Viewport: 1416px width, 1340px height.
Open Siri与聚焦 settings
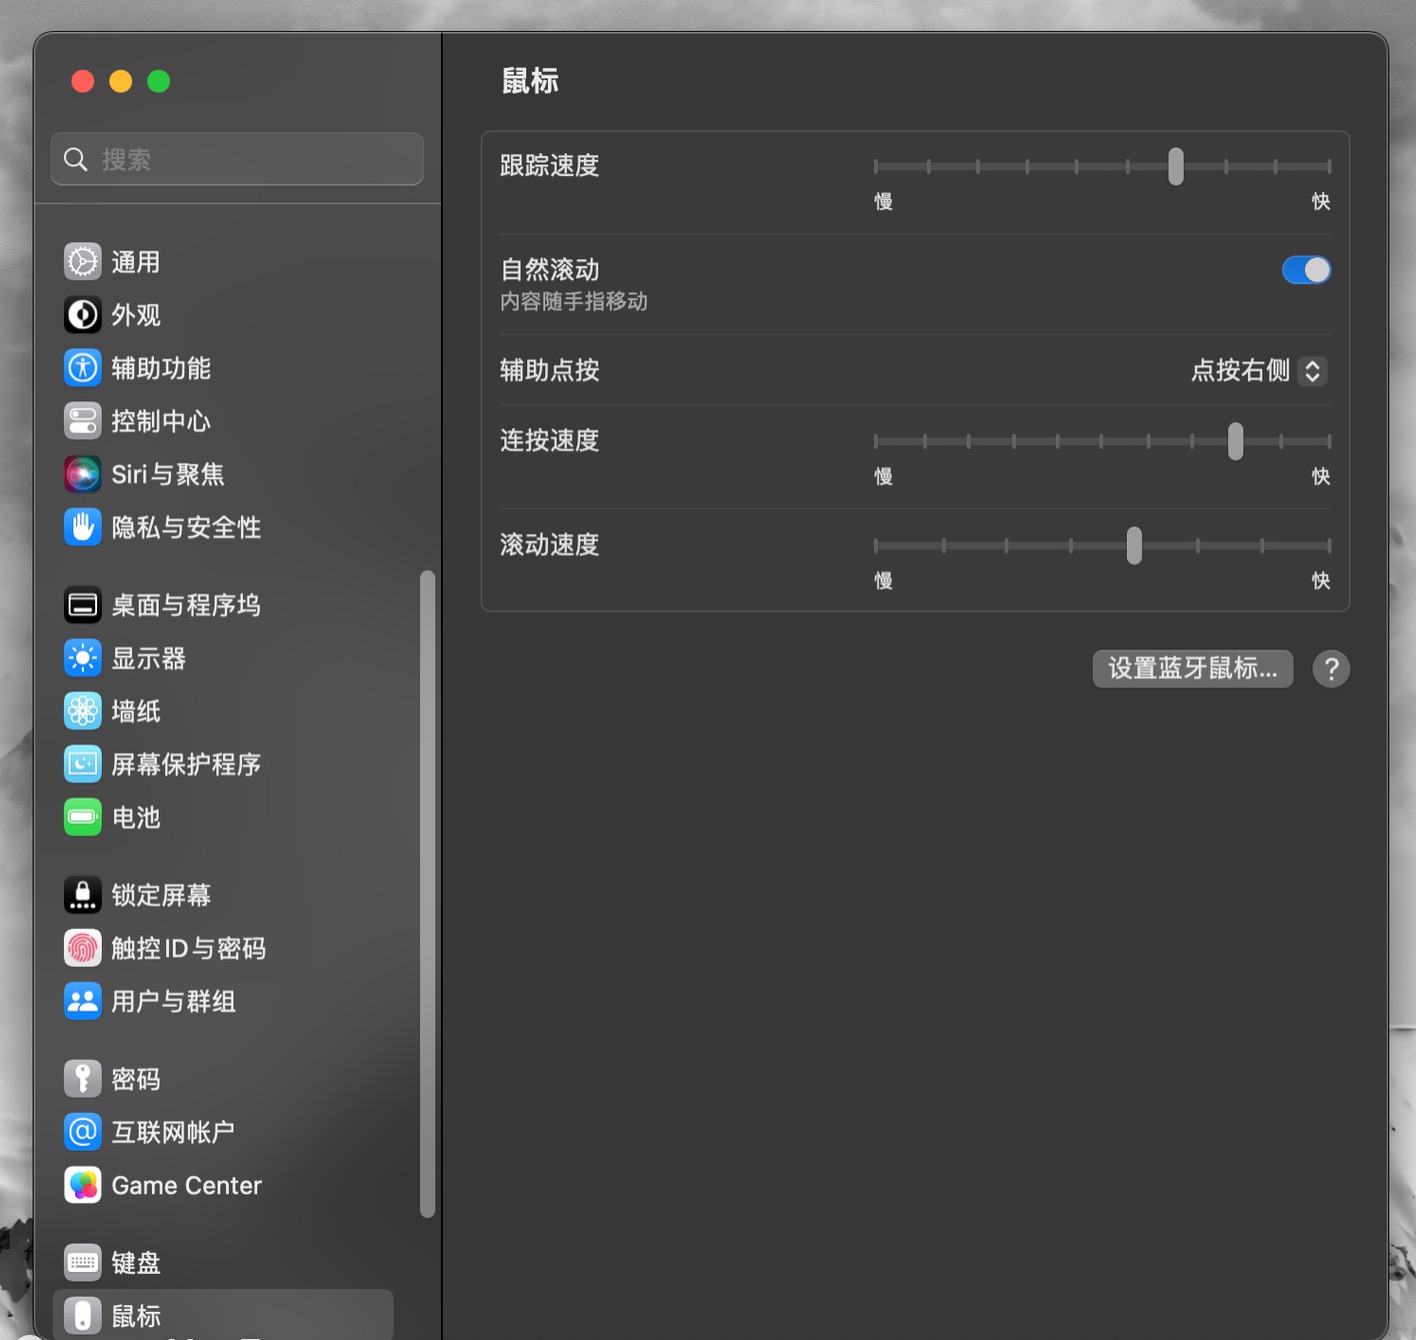point(83,474)
